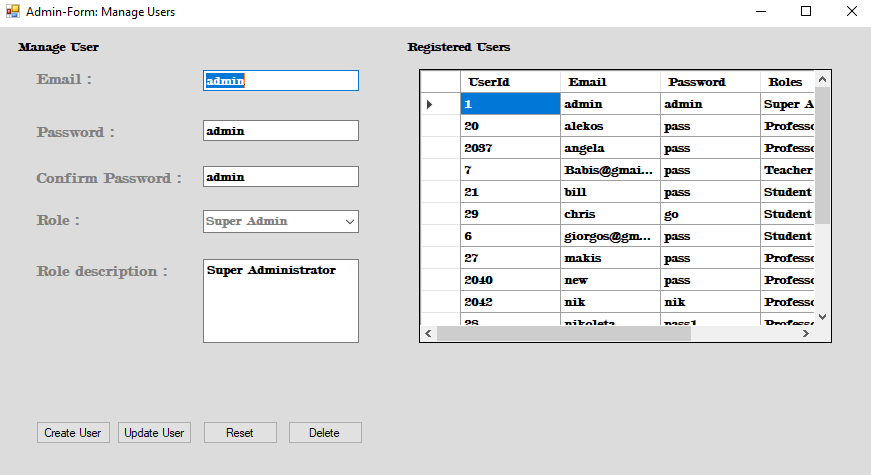Click the application icon in the title bar
This screenshot has width=871, height=475.
[12, 11]
